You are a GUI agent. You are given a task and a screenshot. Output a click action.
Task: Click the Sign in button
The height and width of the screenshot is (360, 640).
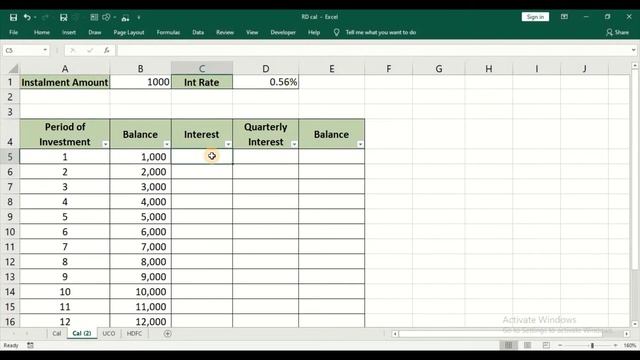tap(535, 17)
